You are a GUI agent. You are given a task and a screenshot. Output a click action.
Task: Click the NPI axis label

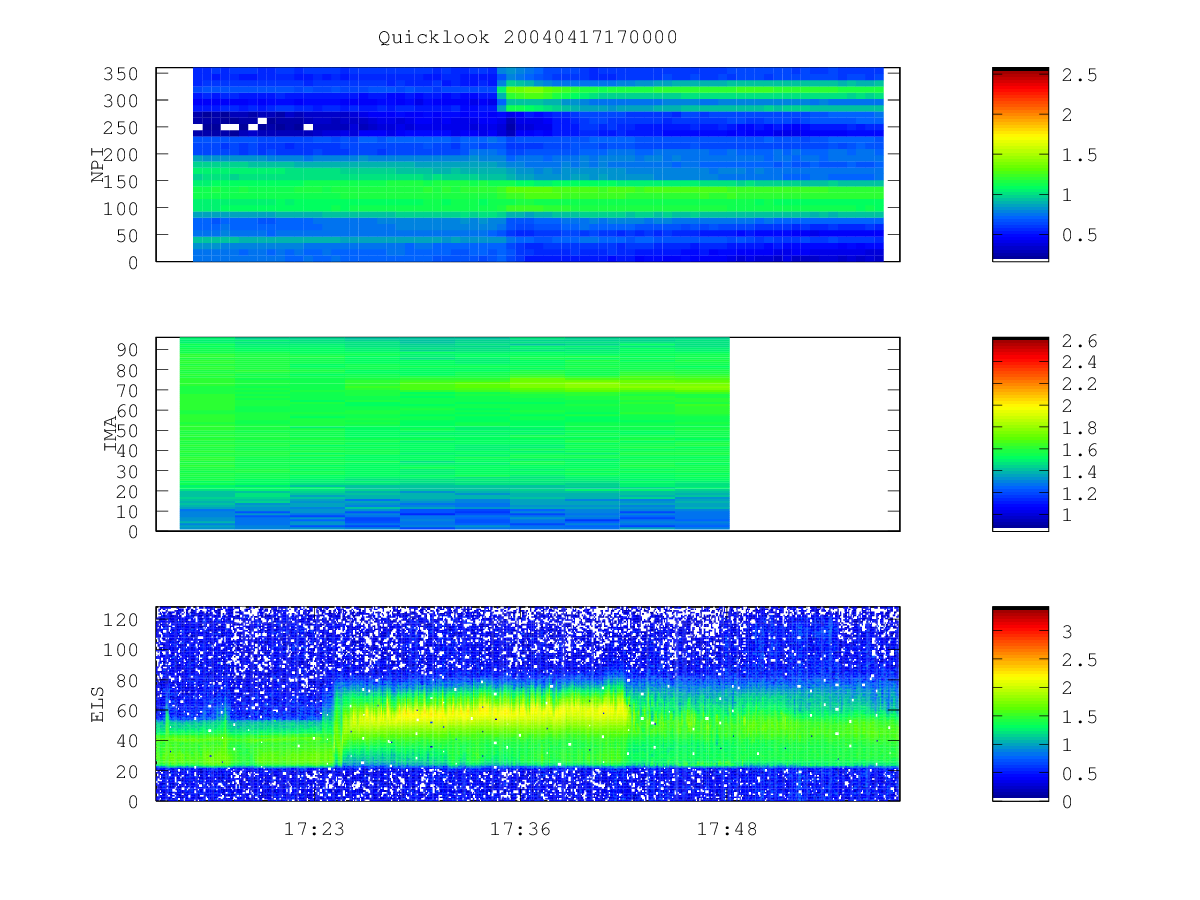(98, 165)
